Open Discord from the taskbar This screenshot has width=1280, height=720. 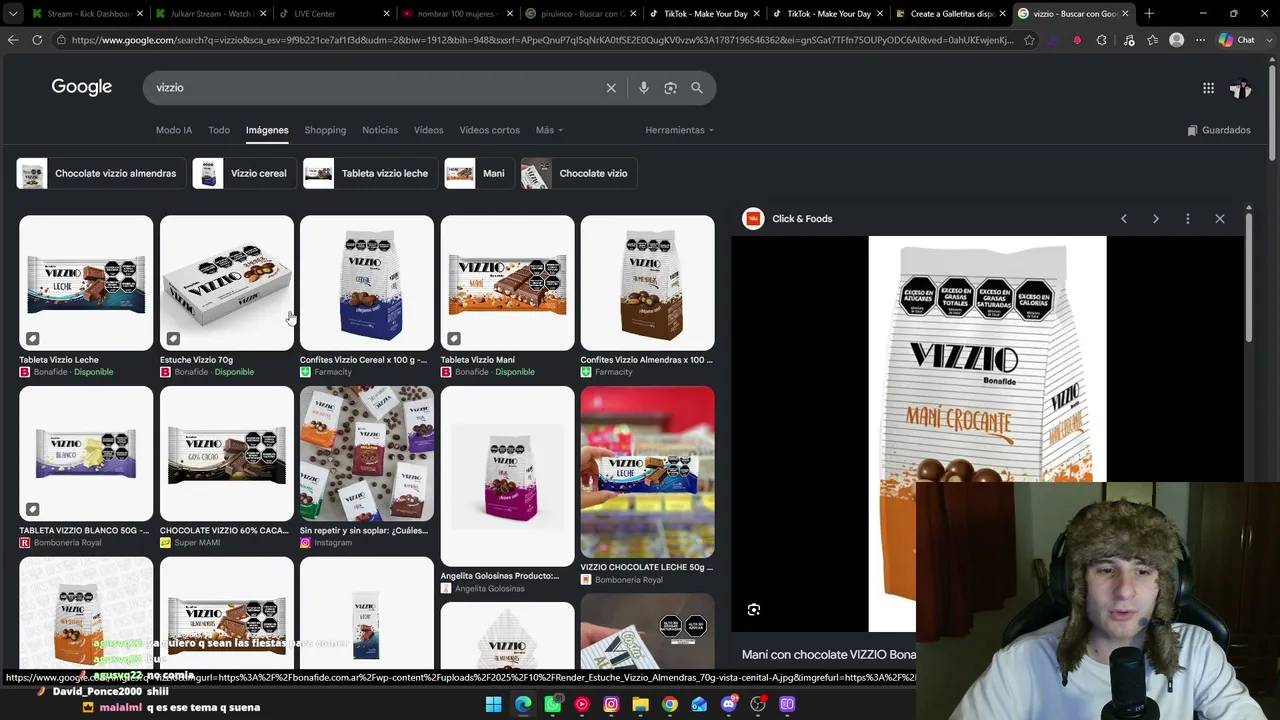(728, 705)
